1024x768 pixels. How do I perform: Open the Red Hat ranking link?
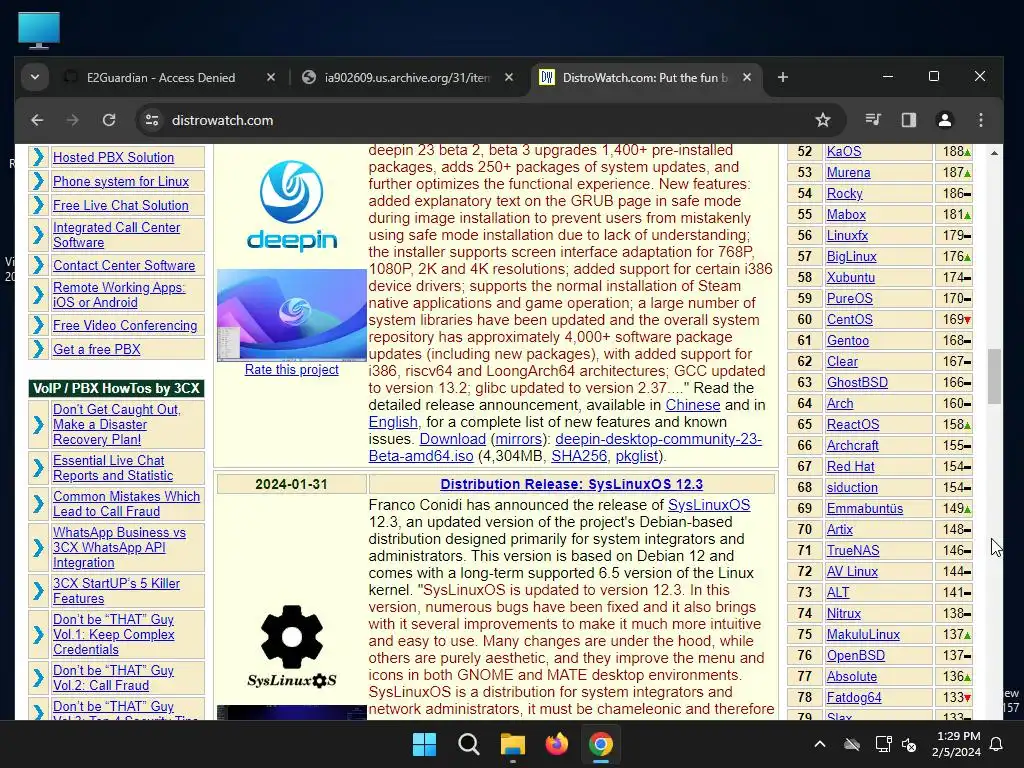click(x=850, y=466)
